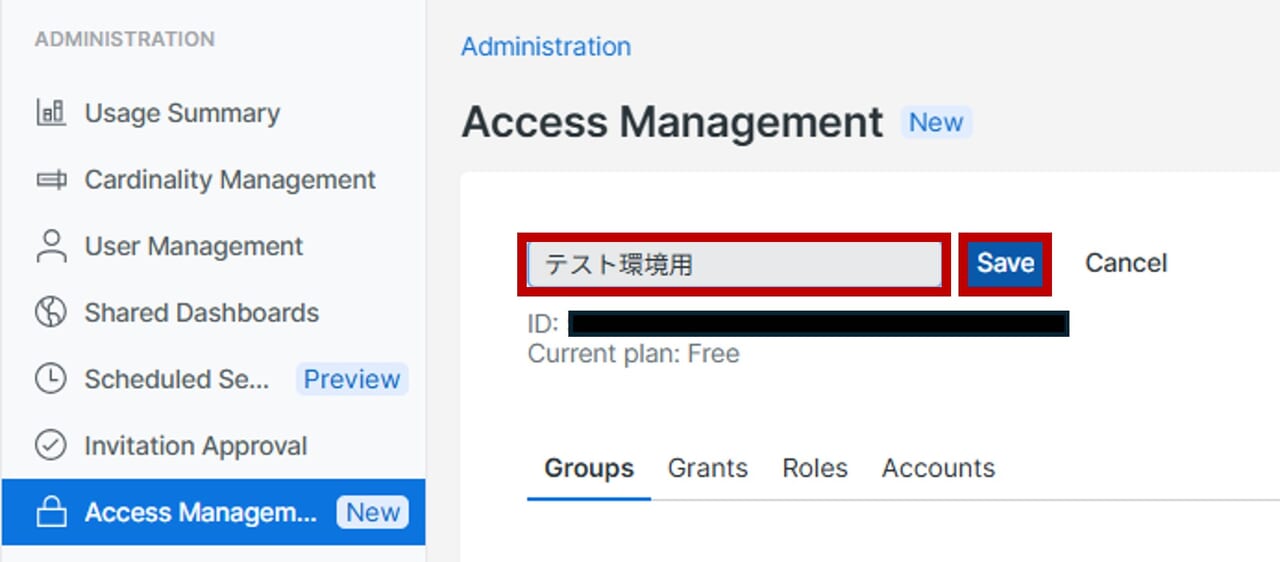Open the Grants tab
This screenshot has width=1280, height=562.
click(707, 468)
